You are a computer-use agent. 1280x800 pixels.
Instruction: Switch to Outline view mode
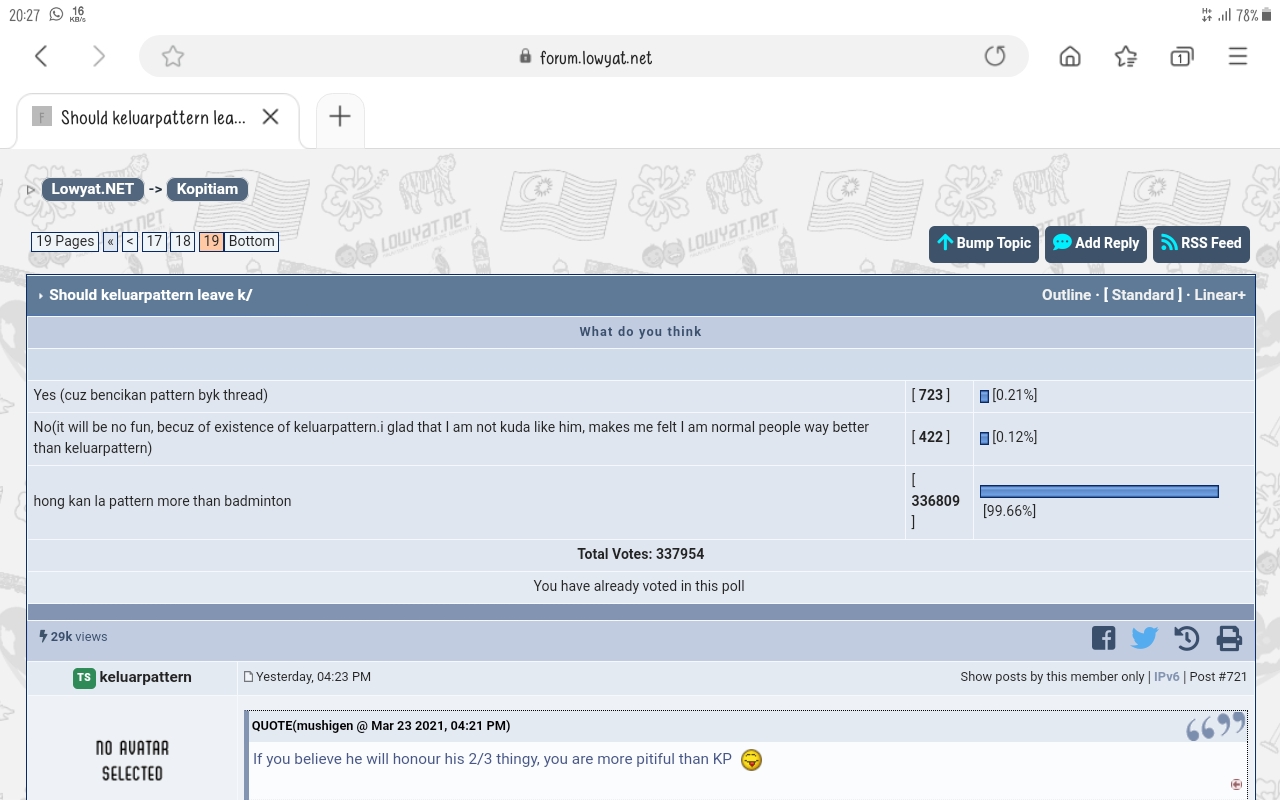tap(1066, 295)
